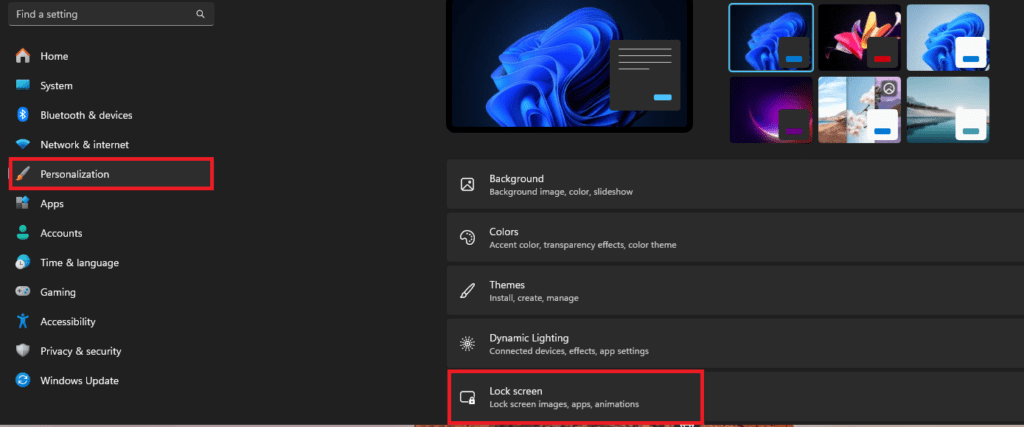Click the Windows Update arrows icon
This screenshot has height=427, width=1024.
coord(23,380)
